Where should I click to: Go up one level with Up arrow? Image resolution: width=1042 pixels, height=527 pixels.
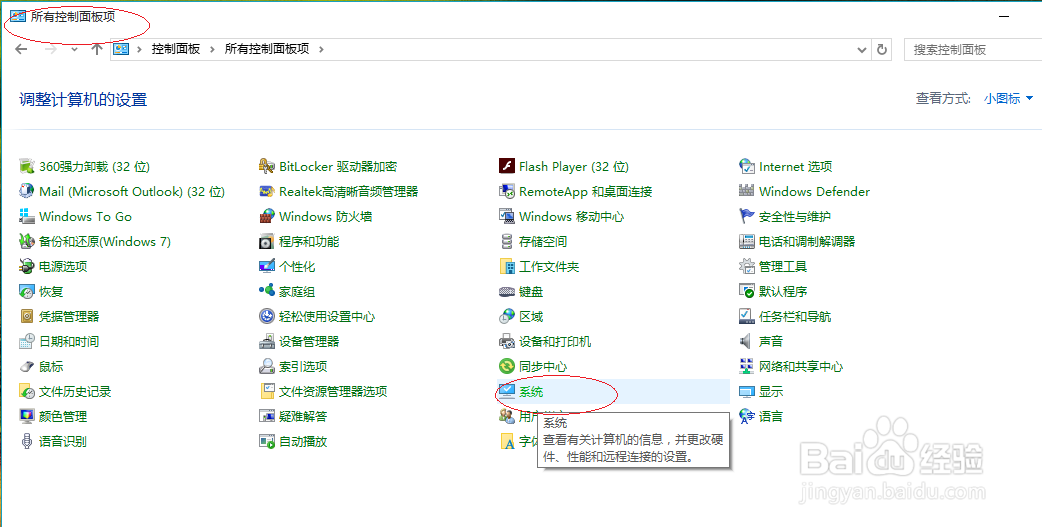[x=97, y=49]
